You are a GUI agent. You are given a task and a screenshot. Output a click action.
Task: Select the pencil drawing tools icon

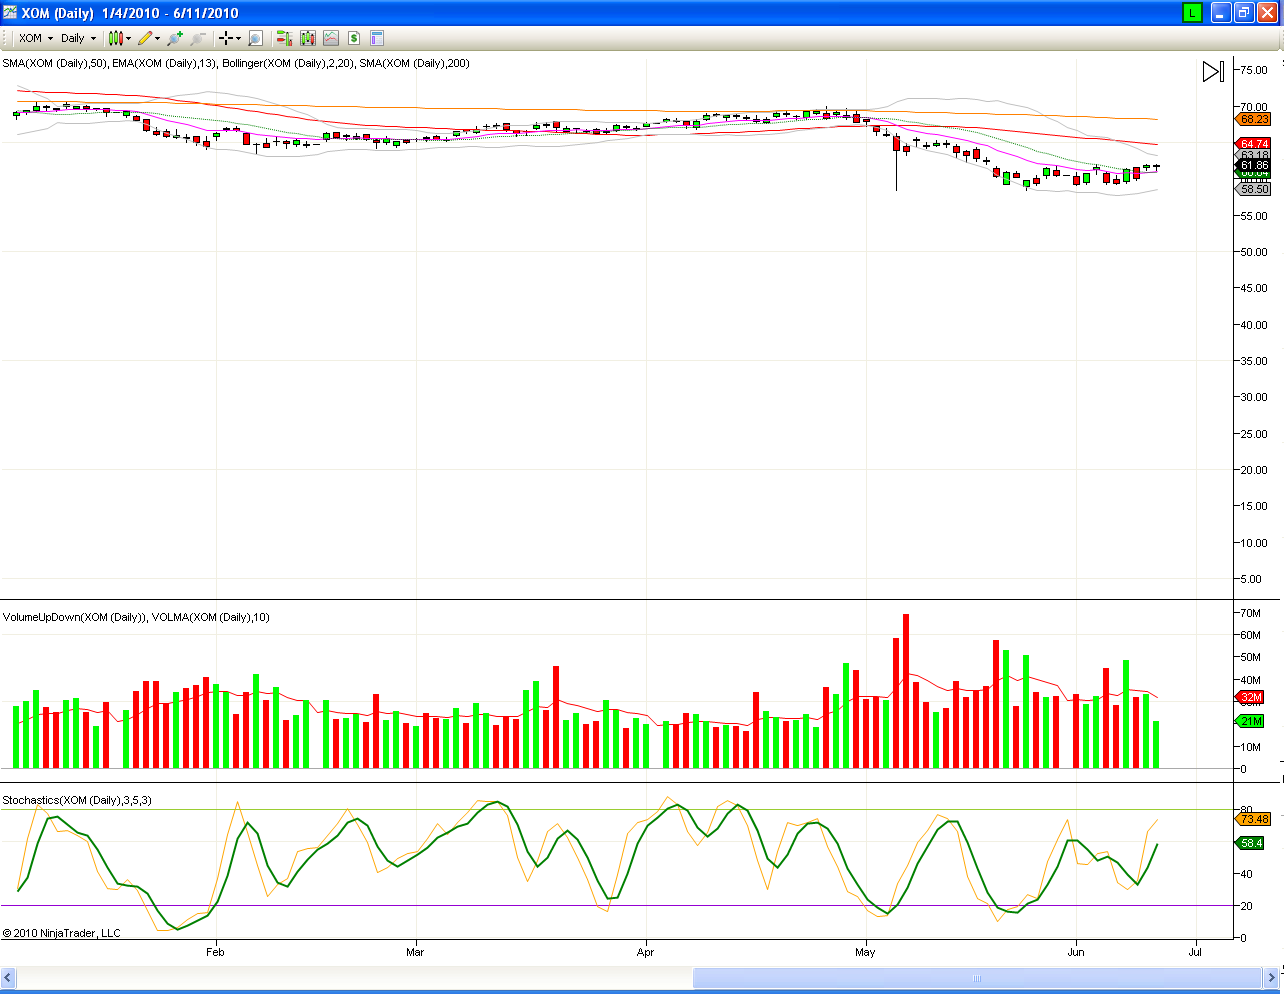[145, 38]
